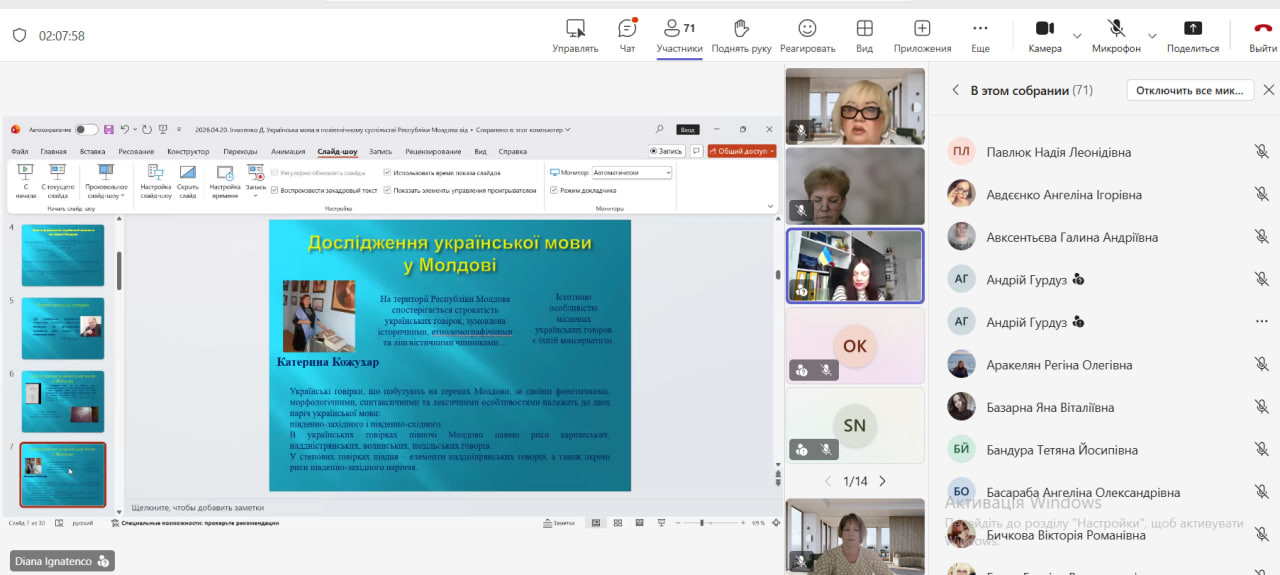Switch to slide sorter view icon
The image size is (1280, 575).
coord(617,522)
